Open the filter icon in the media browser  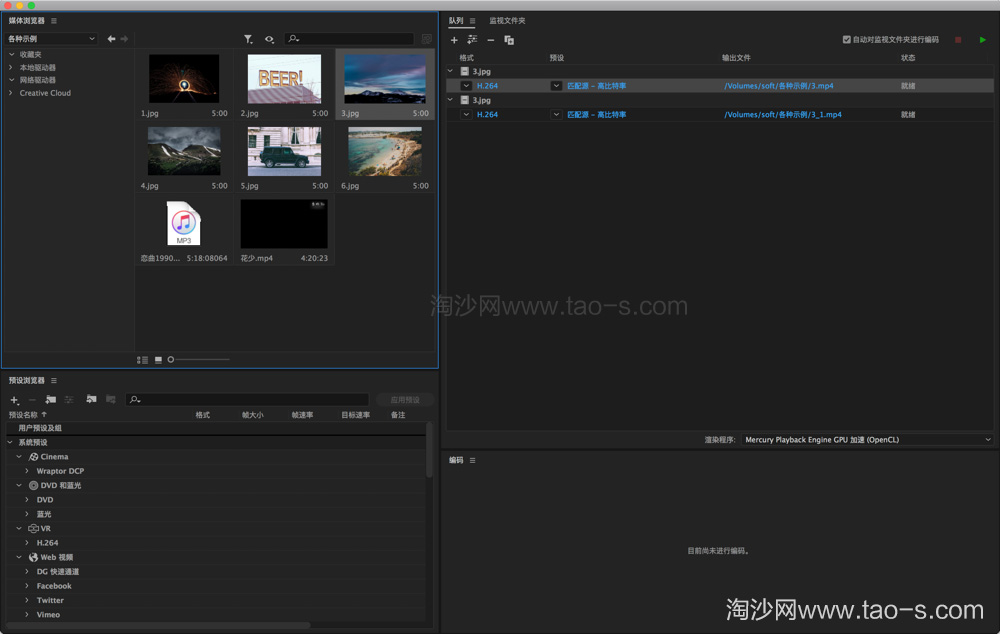click(248, 39)
